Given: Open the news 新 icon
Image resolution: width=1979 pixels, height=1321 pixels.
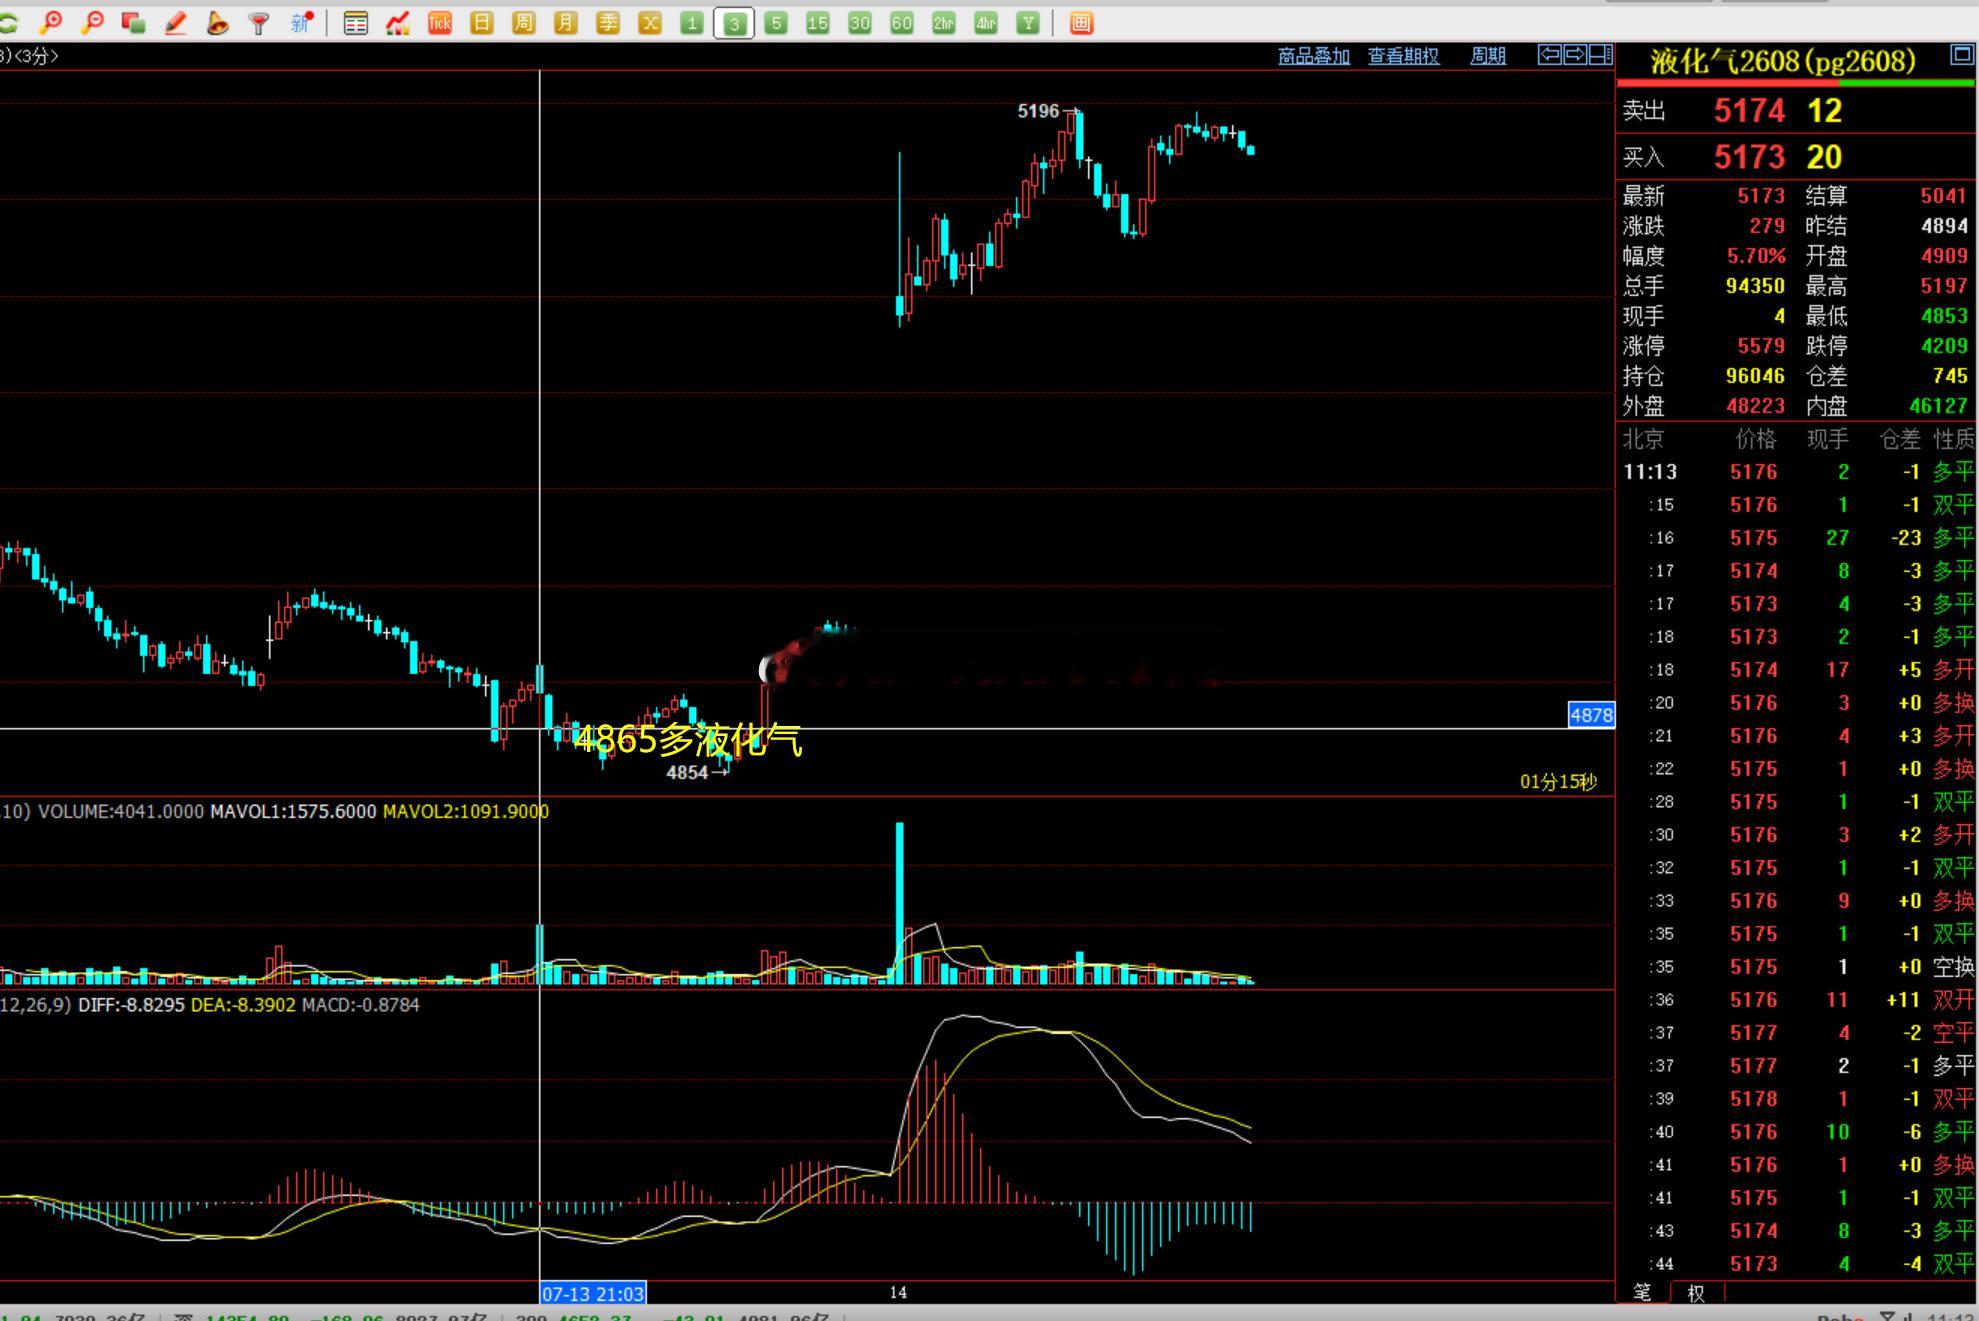Looking at the screenshot, I should pos(301,22).
